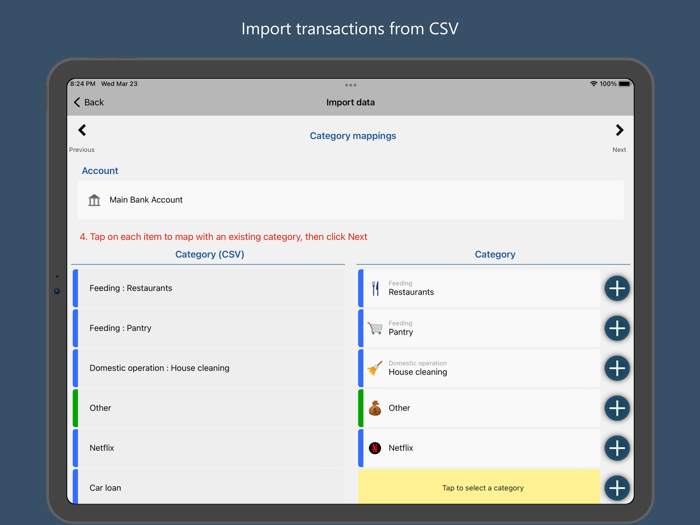
Task: Tap to select a category for Car loan
Action: click(x=479, y=487)
